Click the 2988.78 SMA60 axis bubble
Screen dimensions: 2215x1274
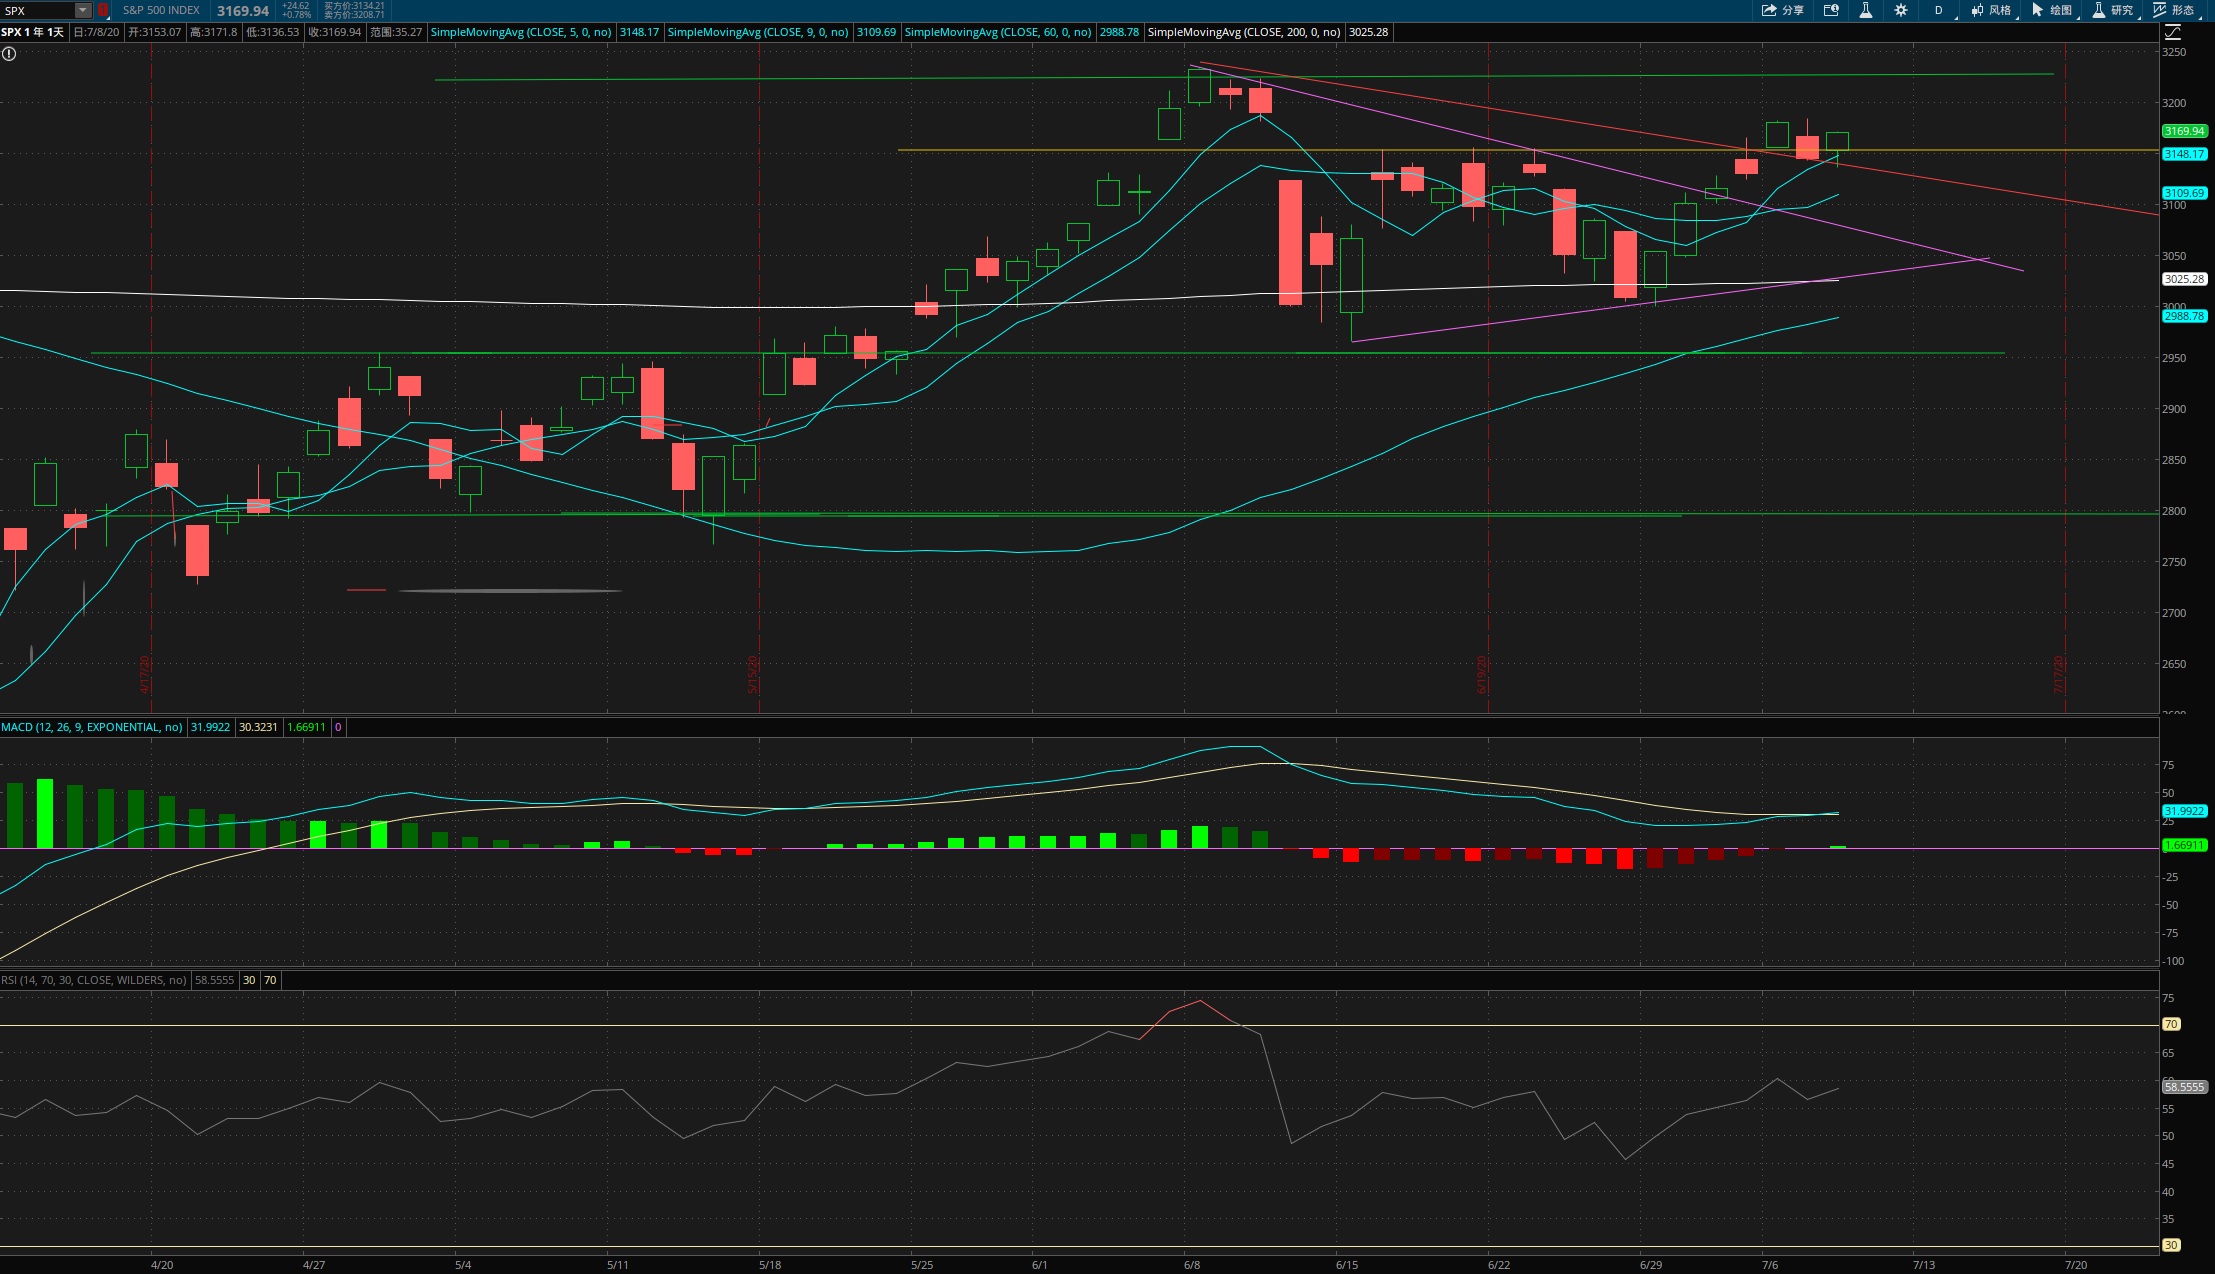click(x=2184, y=316)
